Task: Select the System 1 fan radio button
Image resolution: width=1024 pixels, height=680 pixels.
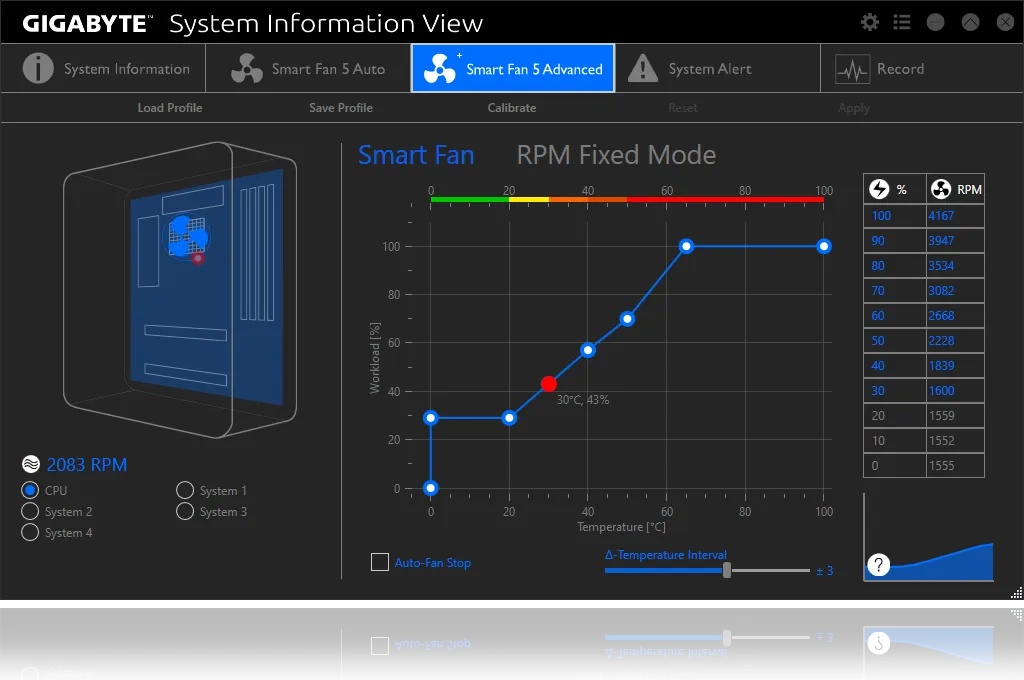Action: pos(185,490)
